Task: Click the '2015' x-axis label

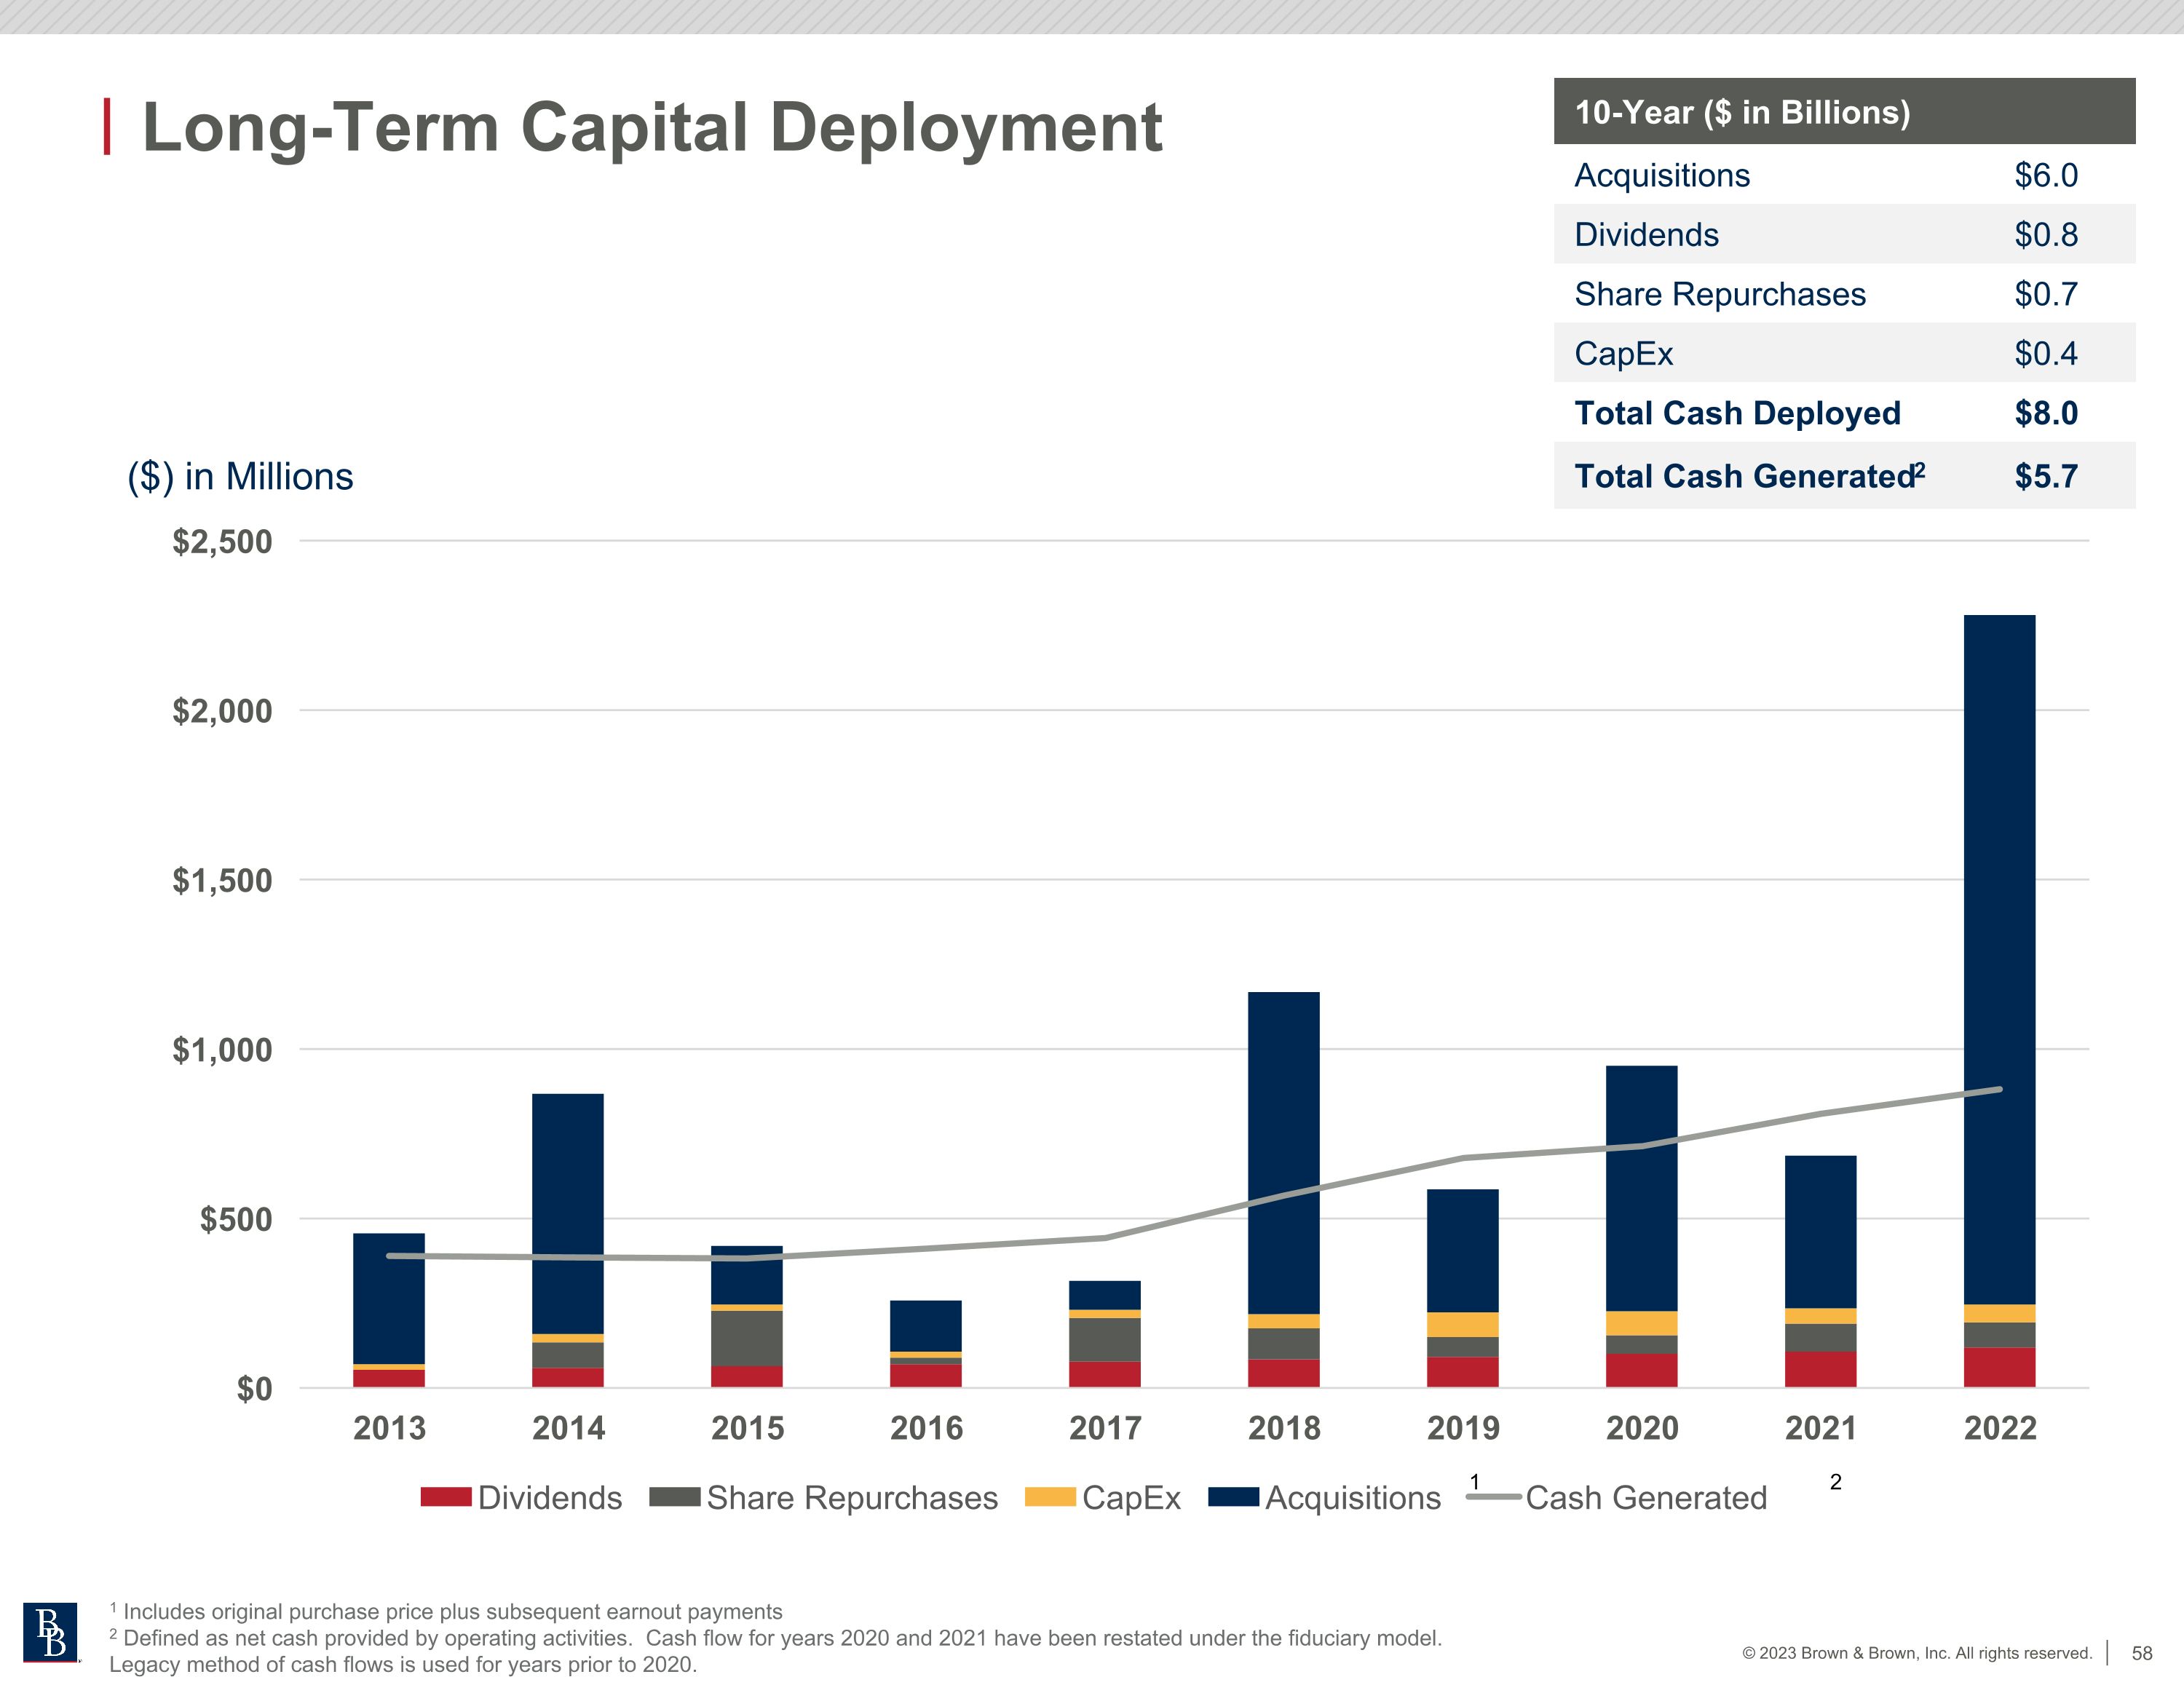Action: [747, 1428]
